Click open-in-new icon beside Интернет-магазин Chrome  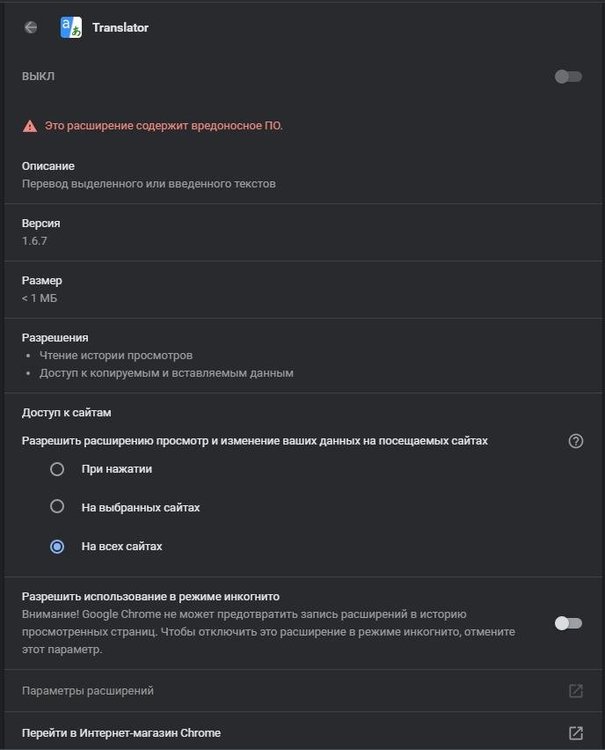click(x=576, y=733)
